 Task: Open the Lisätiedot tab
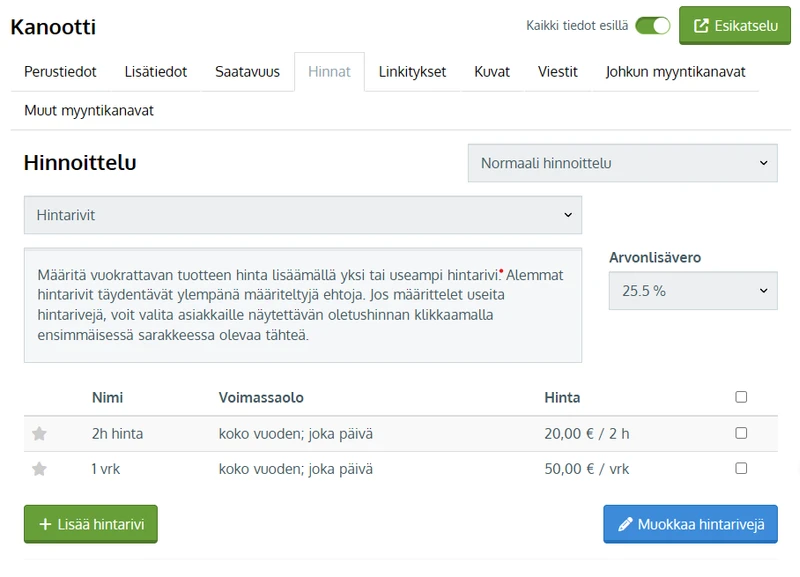pyautogui.click(x=156, y=72)
